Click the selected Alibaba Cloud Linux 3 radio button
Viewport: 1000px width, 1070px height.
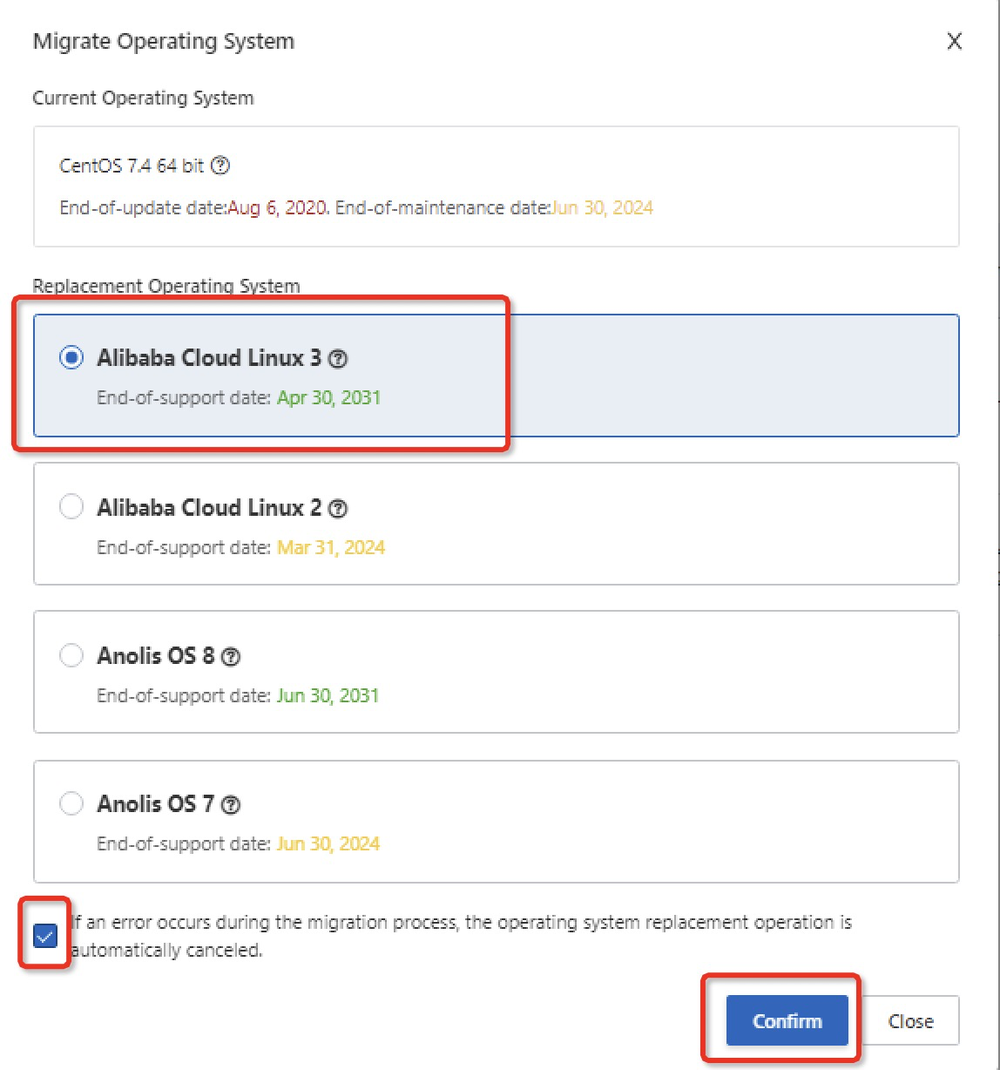(71, 357)
